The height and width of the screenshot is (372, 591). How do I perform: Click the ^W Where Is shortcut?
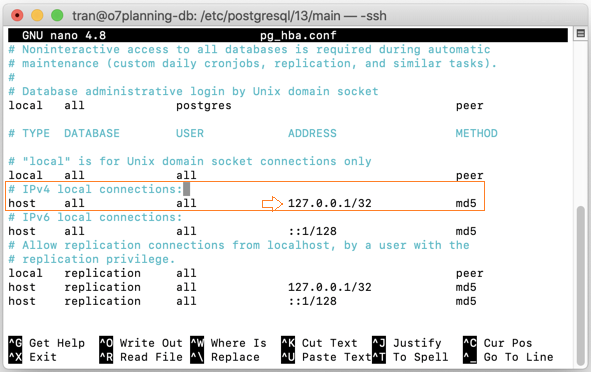tap(228, 343)
